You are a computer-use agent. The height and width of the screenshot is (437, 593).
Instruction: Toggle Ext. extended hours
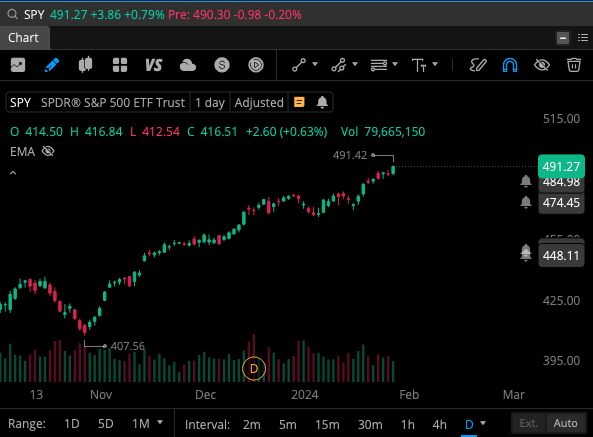coord(528,423)
